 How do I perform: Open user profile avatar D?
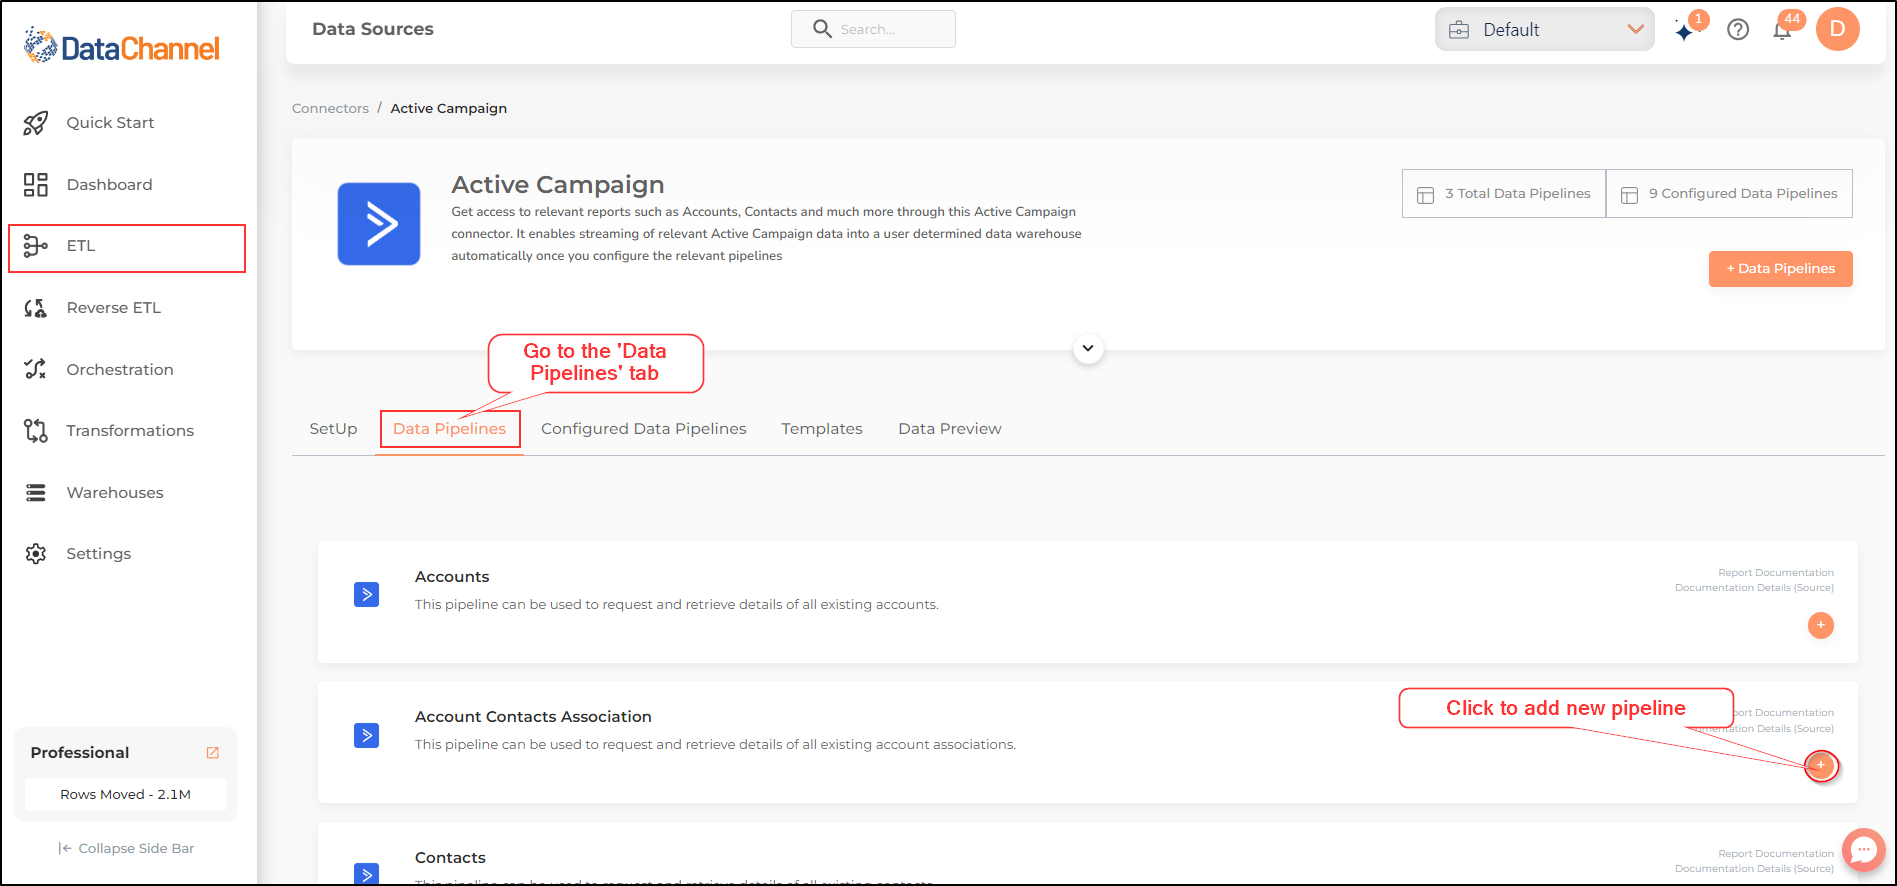tap(1838, 29)
